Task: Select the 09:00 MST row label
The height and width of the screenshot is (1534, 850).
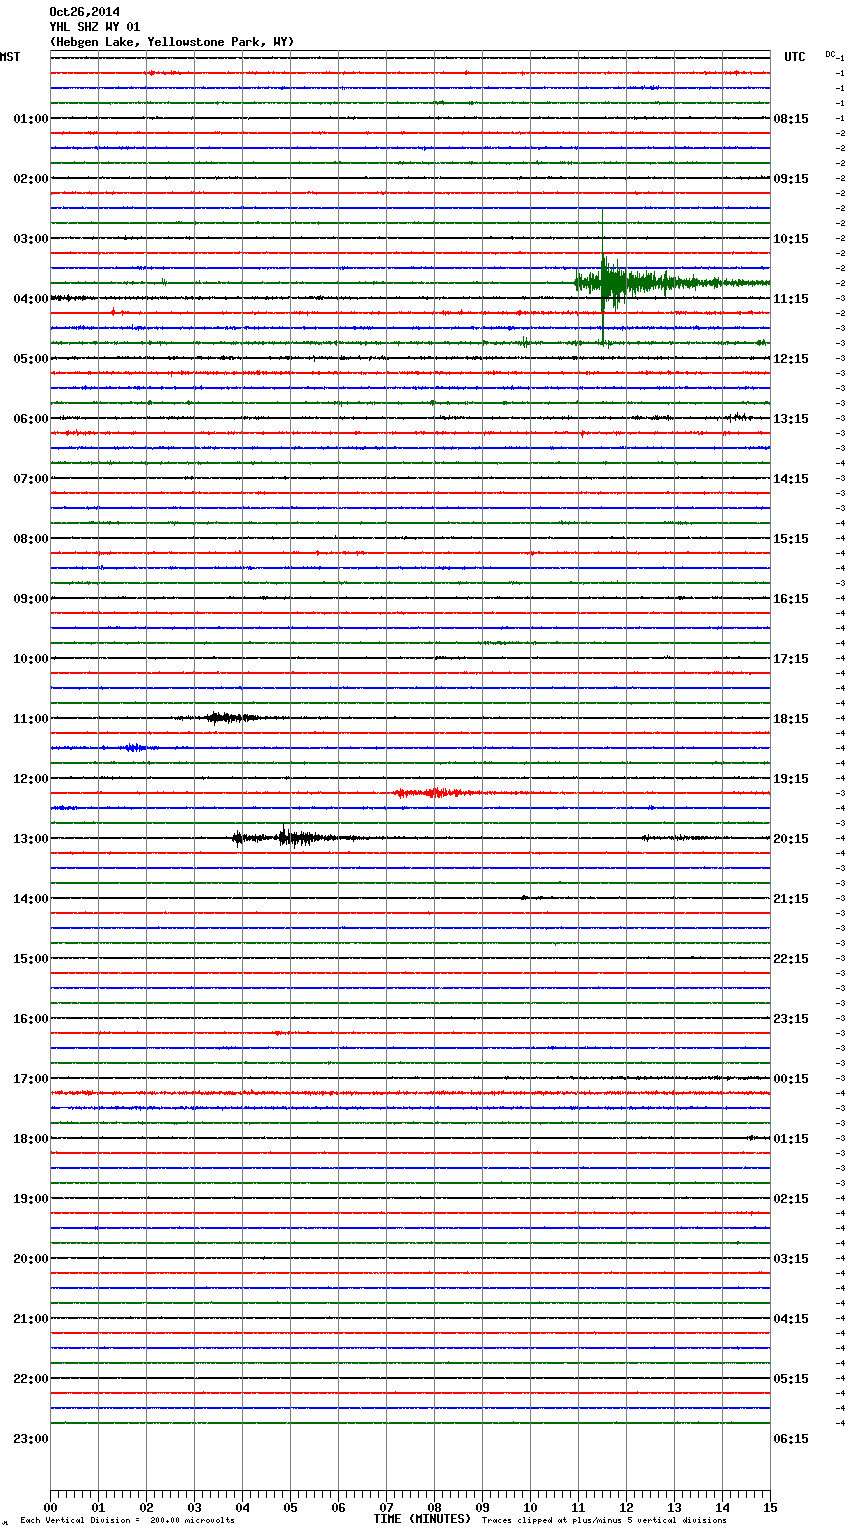Action: [31, 599]
